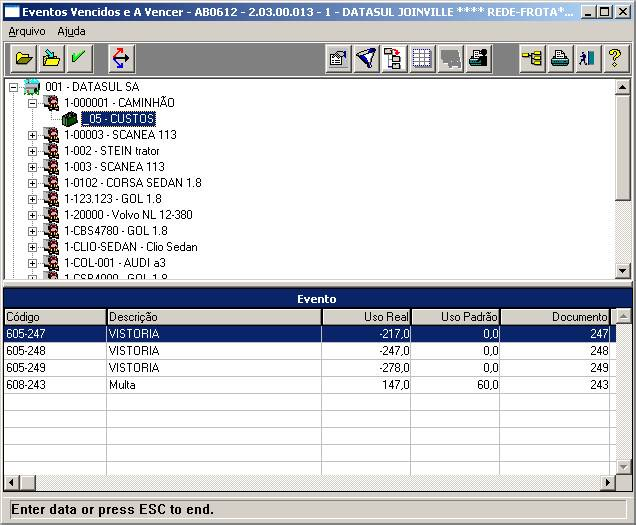Click the open folder toolbar icon
This screenshot has width=636, height=525.
[x=24, y=59]
